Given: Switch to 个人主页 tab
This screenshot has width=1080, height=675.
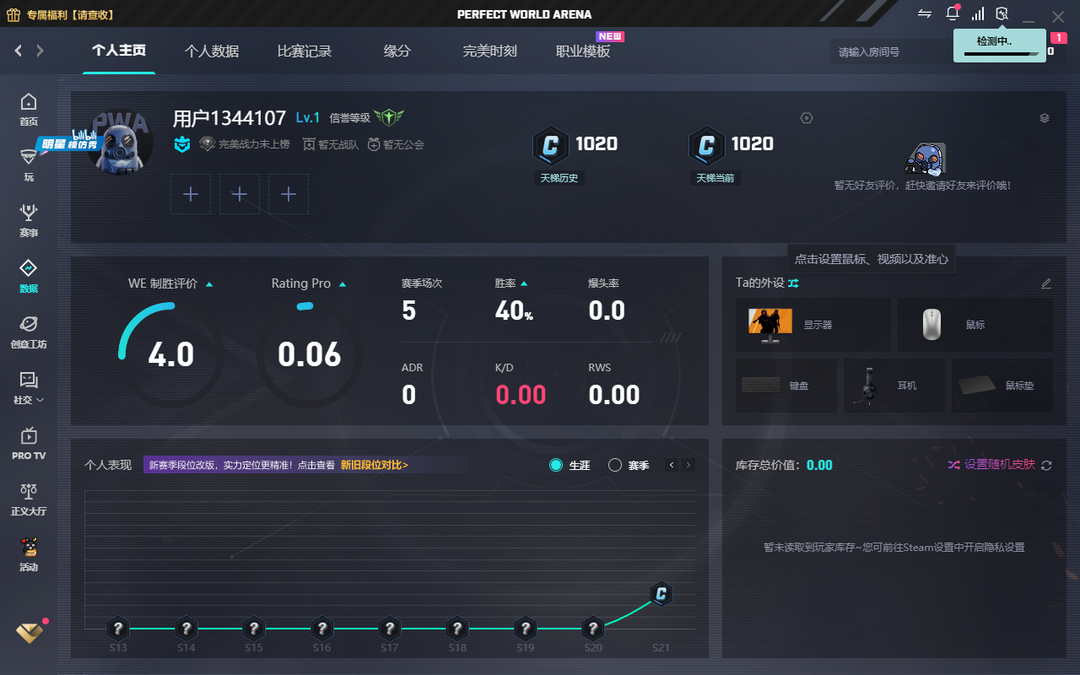Looking at the screenshot, I should coord(118,50).
